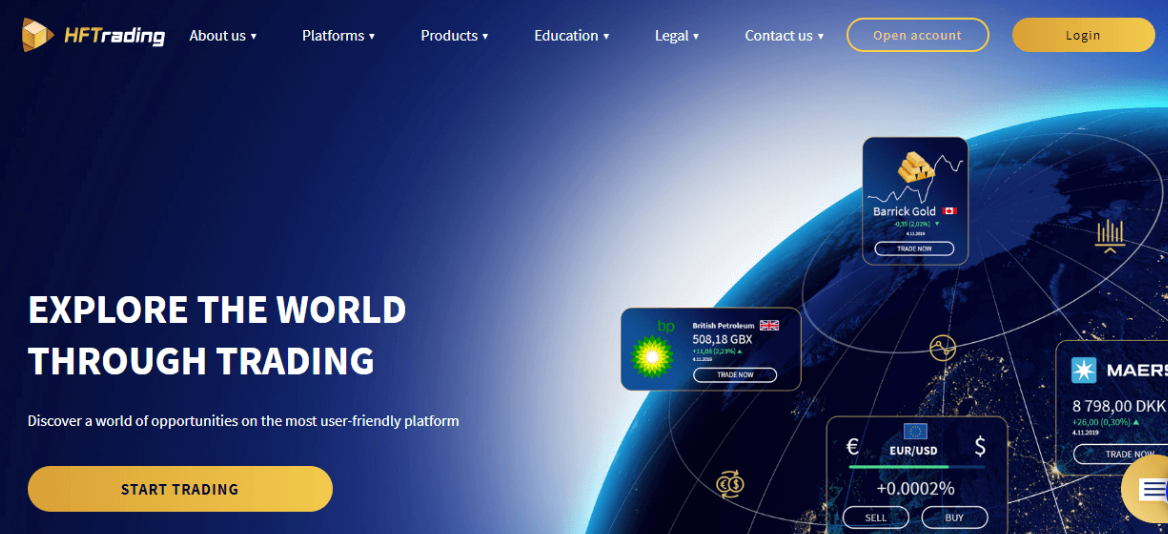Click the currency exchange coin icon
Viewport: 1168px width, 534px height.
point(730,484)
